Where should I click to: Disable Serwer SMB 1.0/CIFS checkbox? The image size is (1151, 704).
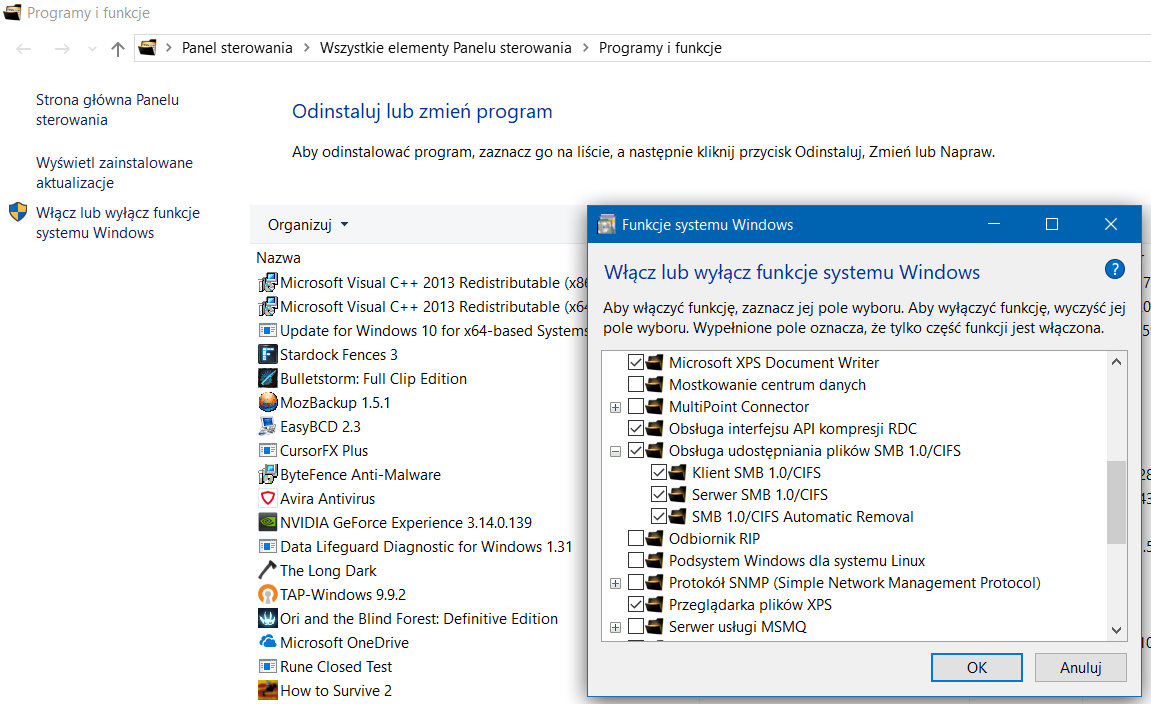point(659,495)
